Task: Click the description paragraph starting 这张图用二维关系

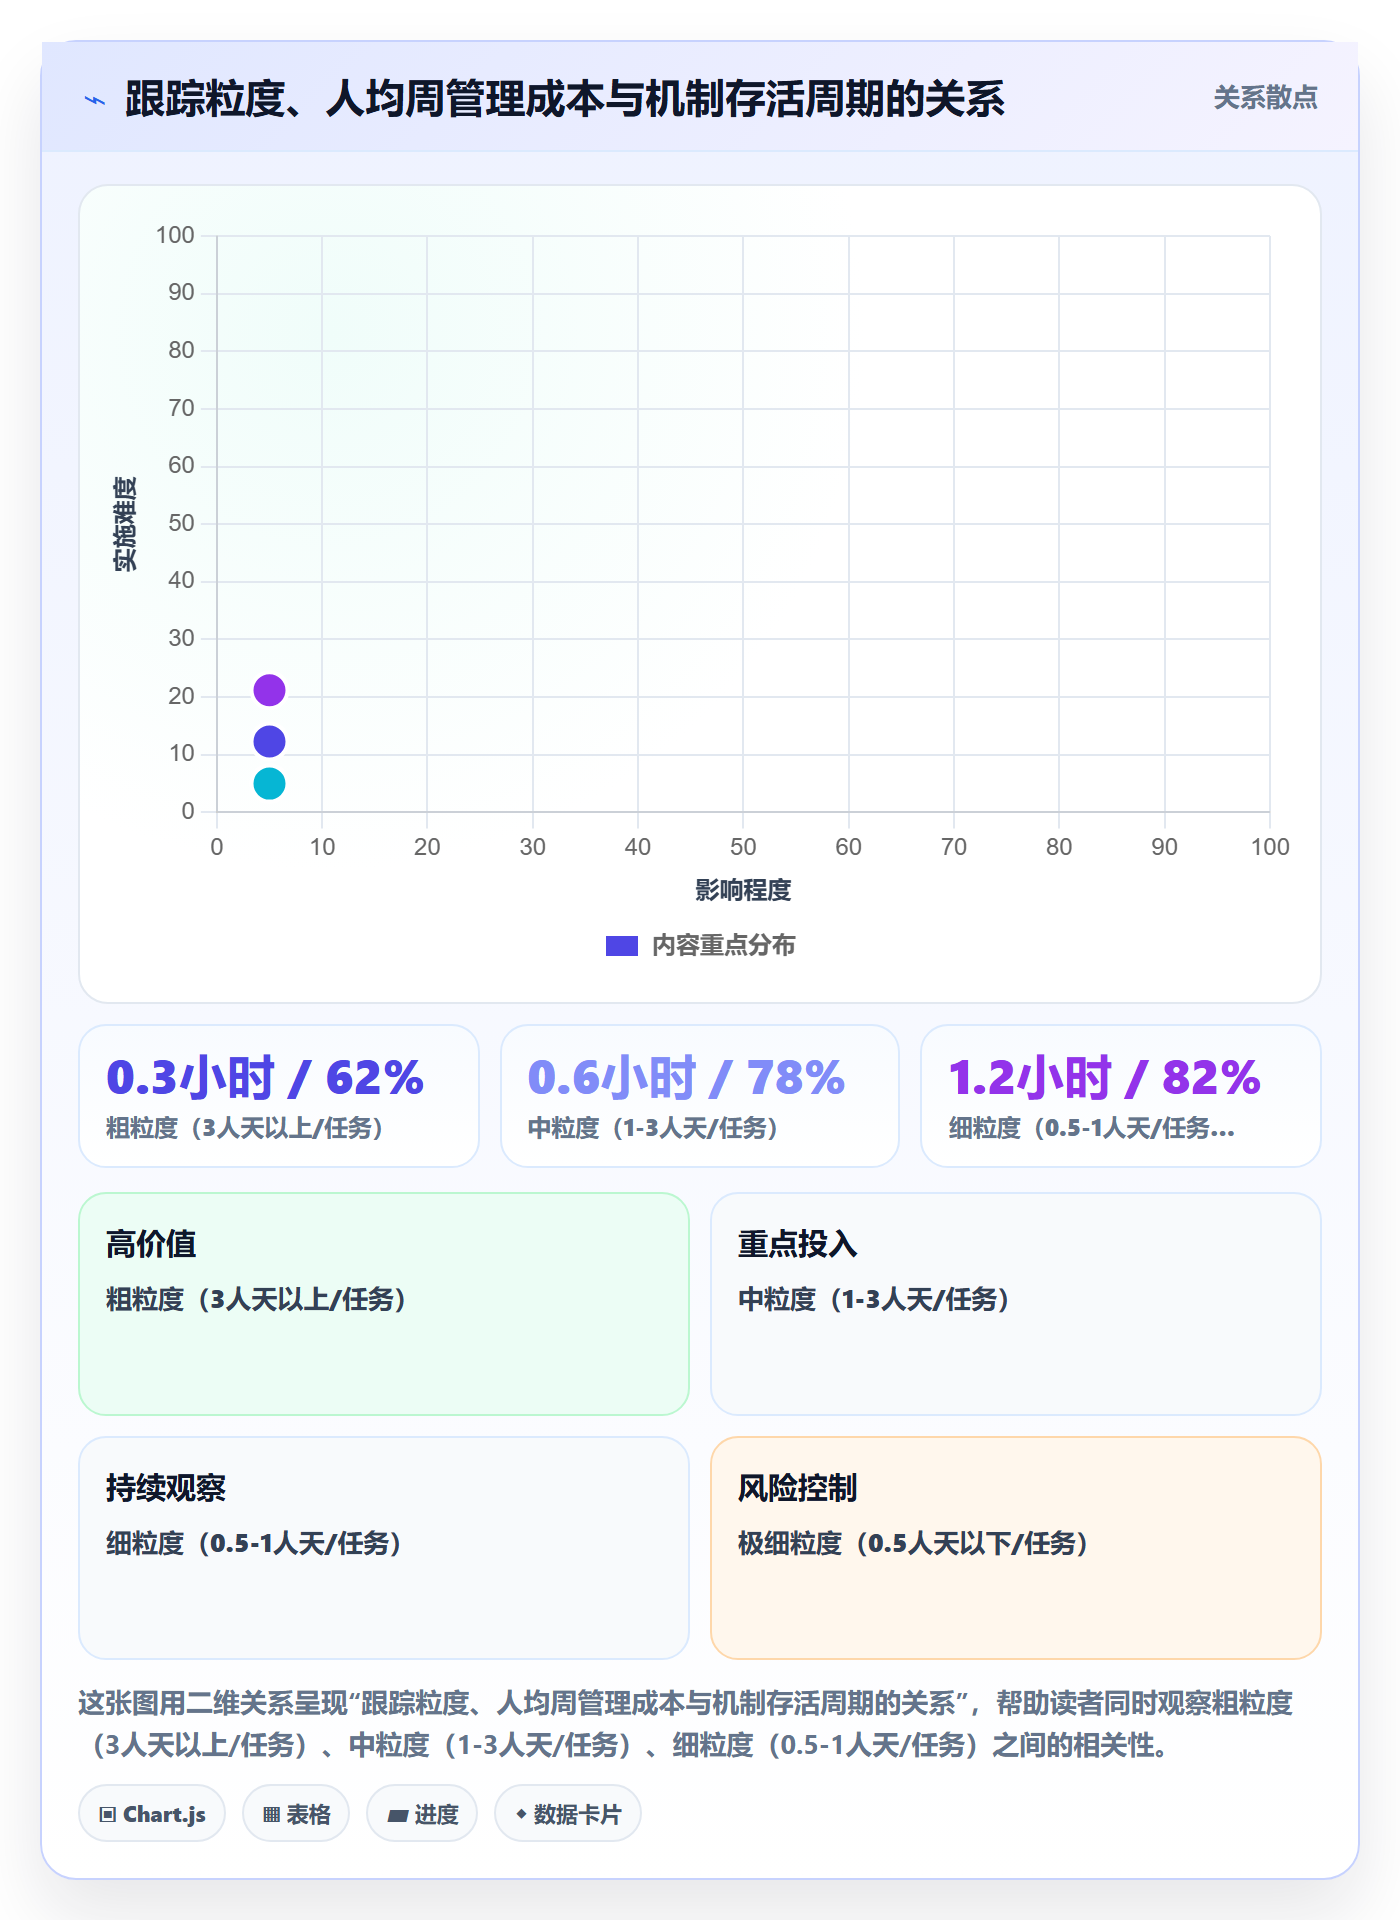Action: (x=686, y=1724)
